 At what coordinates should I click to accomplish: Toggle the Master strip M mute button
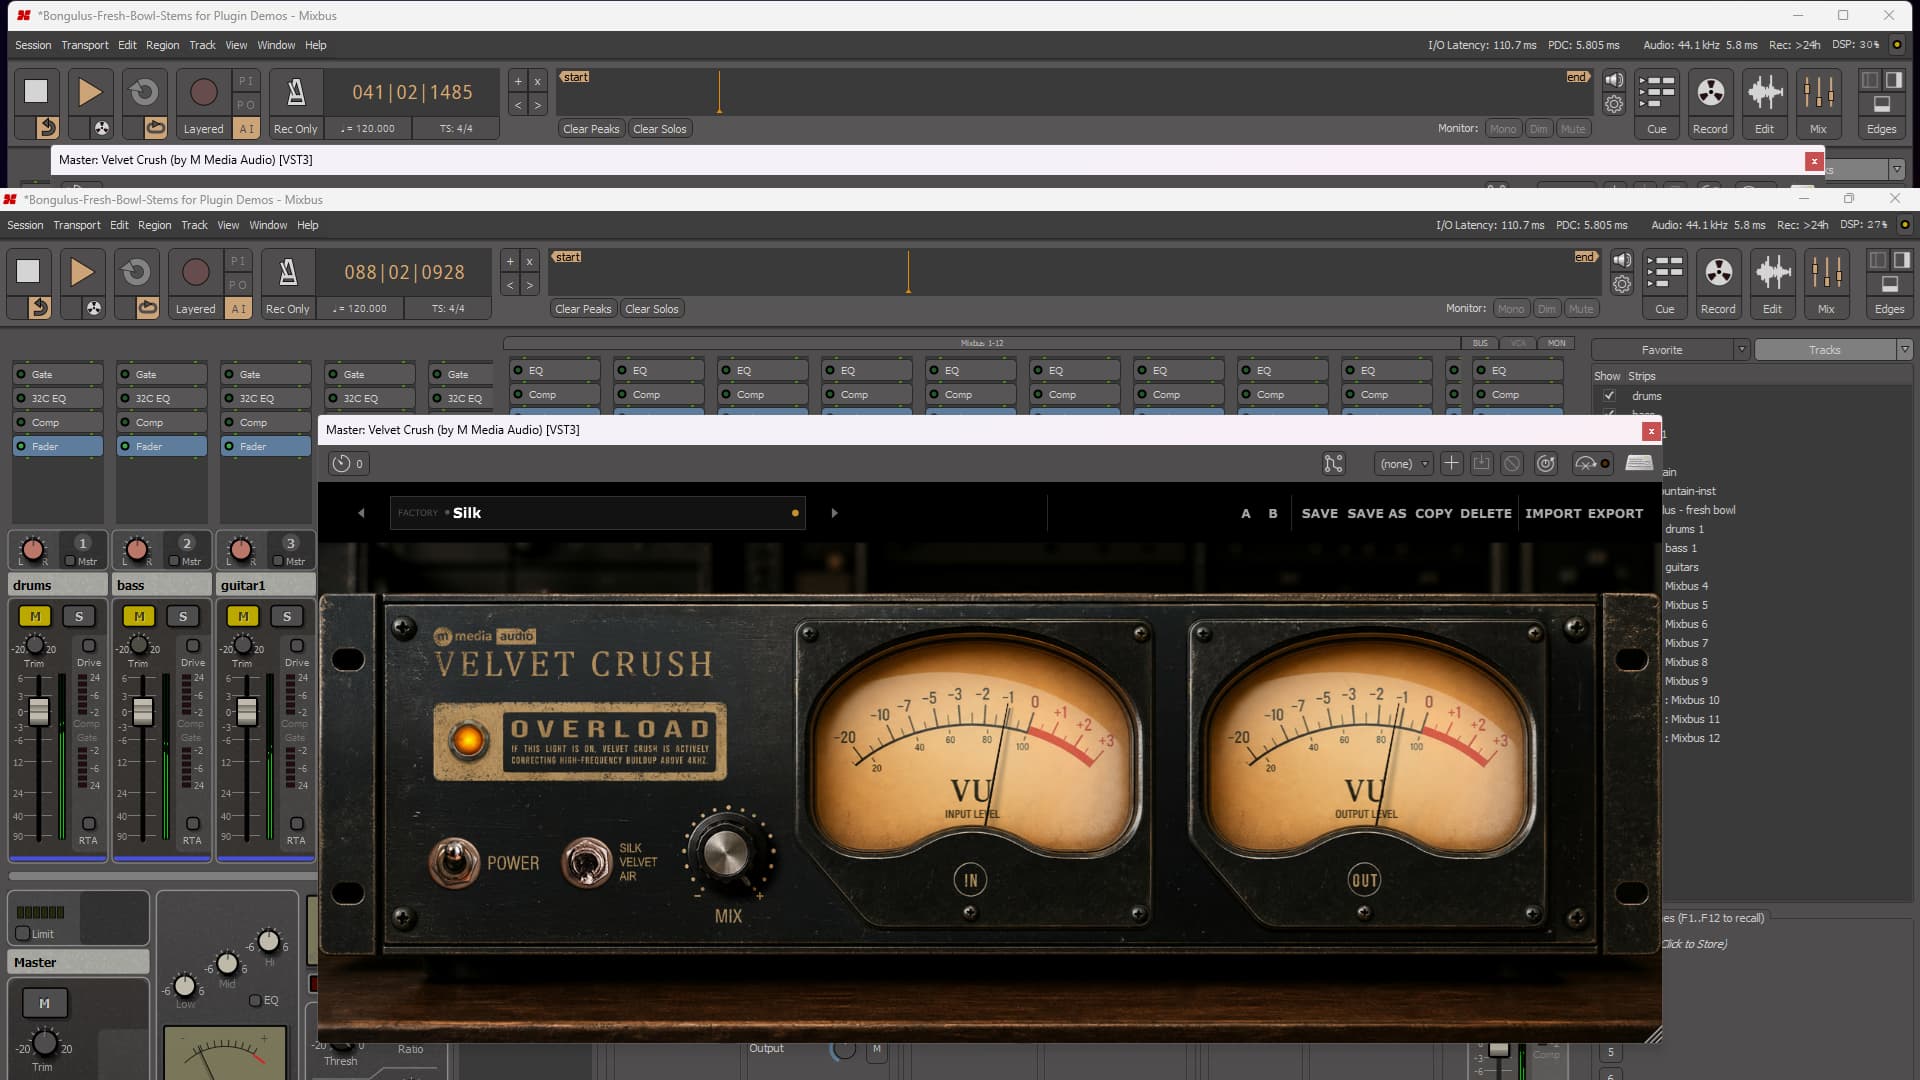[x=44, y=1002]
